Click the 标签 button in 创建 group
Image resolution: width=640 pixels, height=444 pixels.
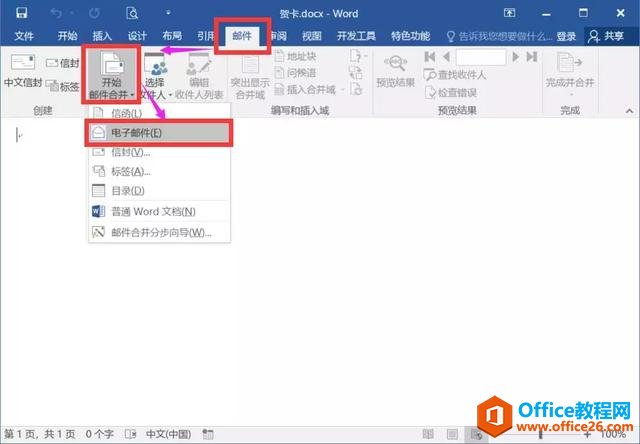pos(62,86)
